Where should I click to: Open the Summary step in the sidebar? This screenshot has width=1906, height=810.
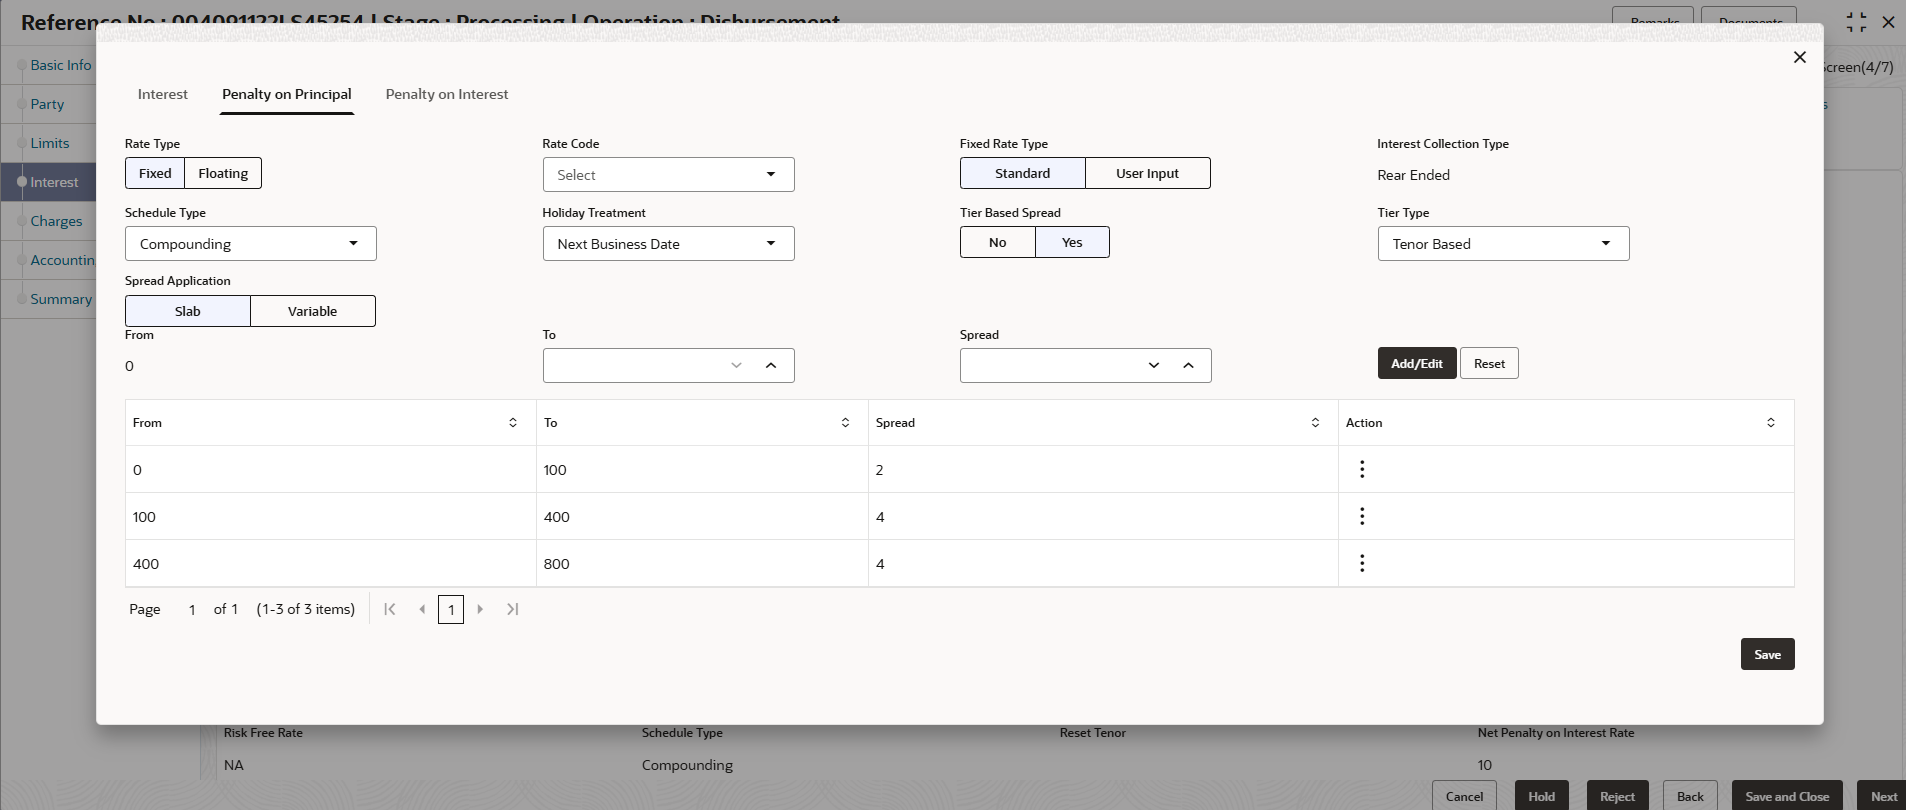pos(61,299)
